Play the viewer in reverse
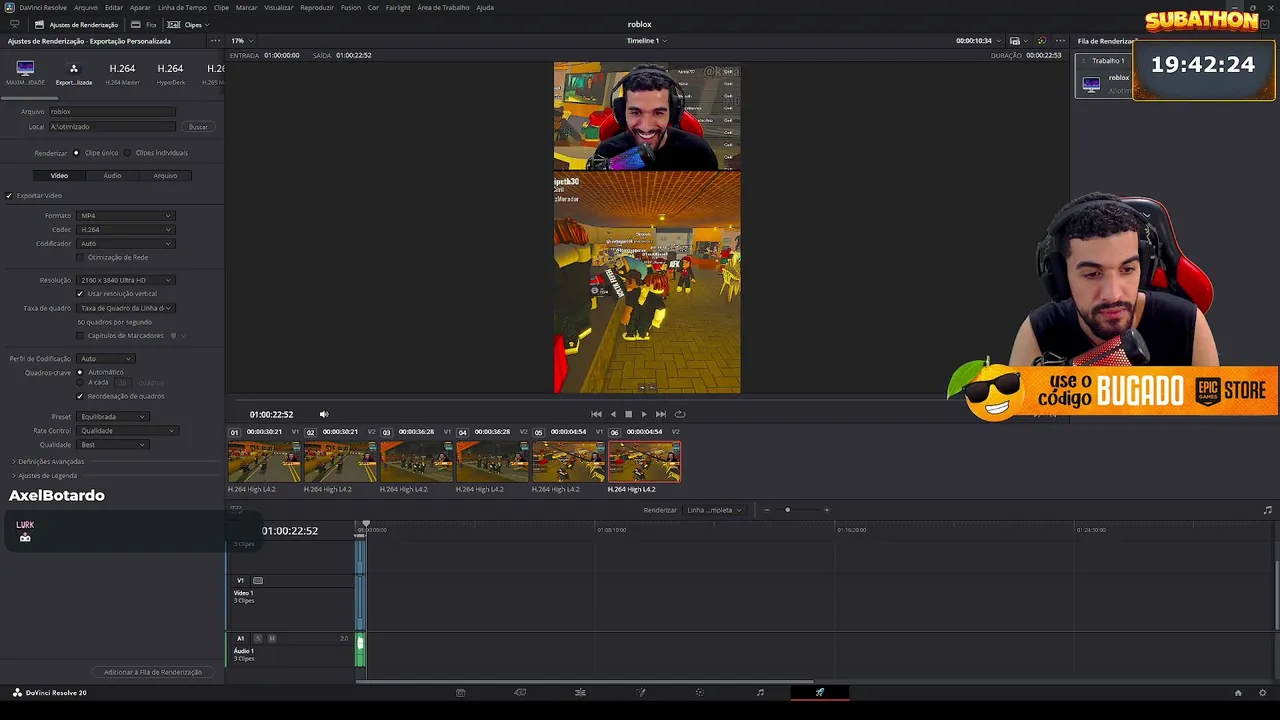1280x720 pixels. click(613, 414)
